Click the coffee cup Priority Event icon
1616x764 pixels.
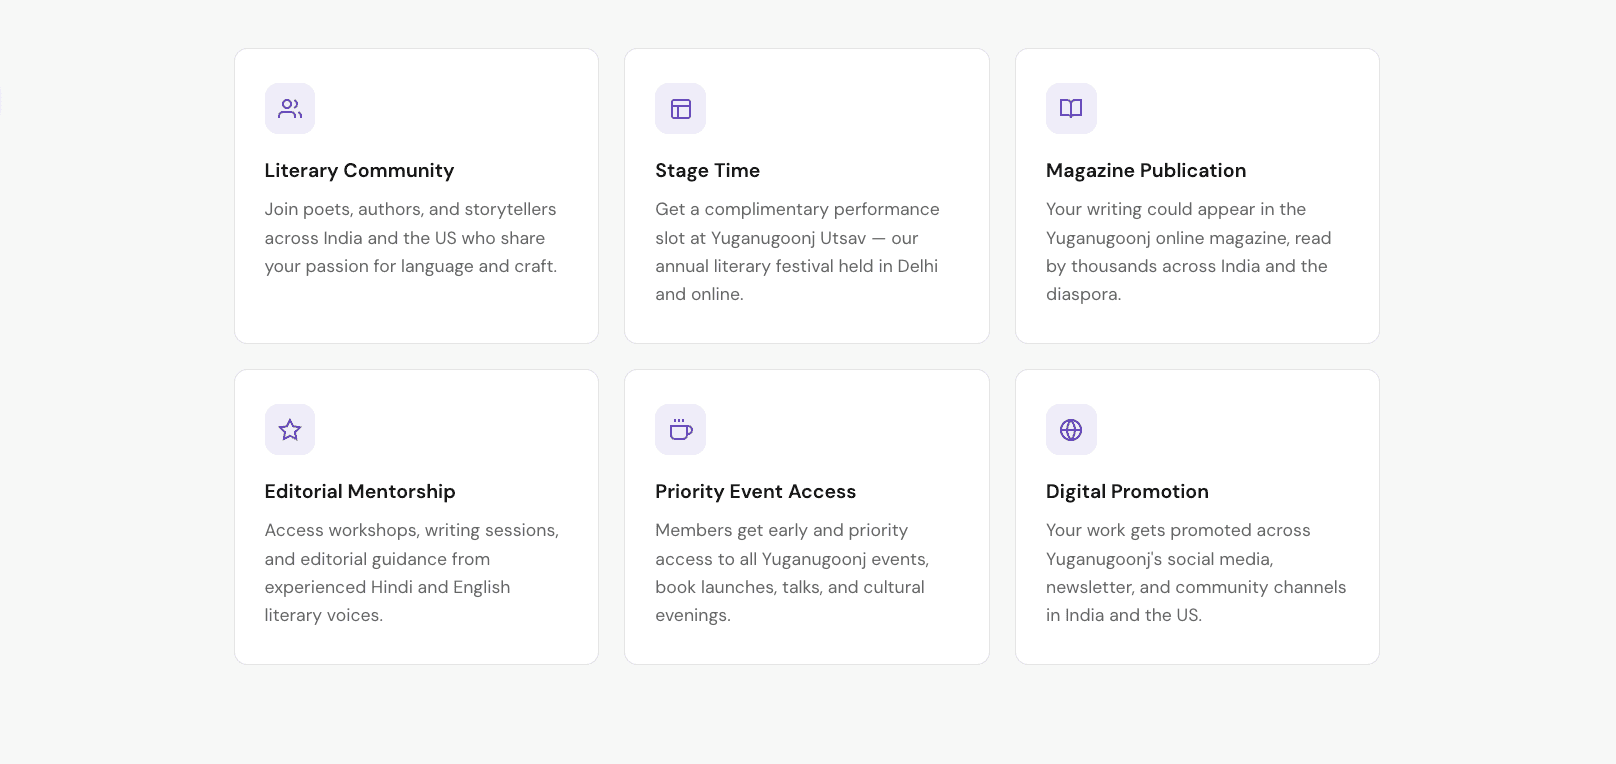[681, 429]
